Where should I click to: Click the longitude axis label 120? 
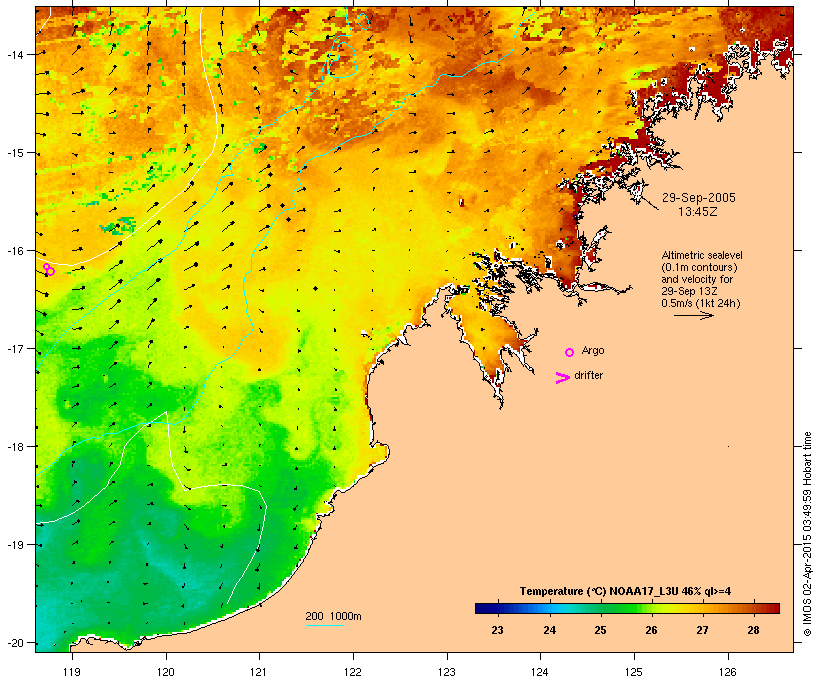pyautogui.click(x=166, y=672)
